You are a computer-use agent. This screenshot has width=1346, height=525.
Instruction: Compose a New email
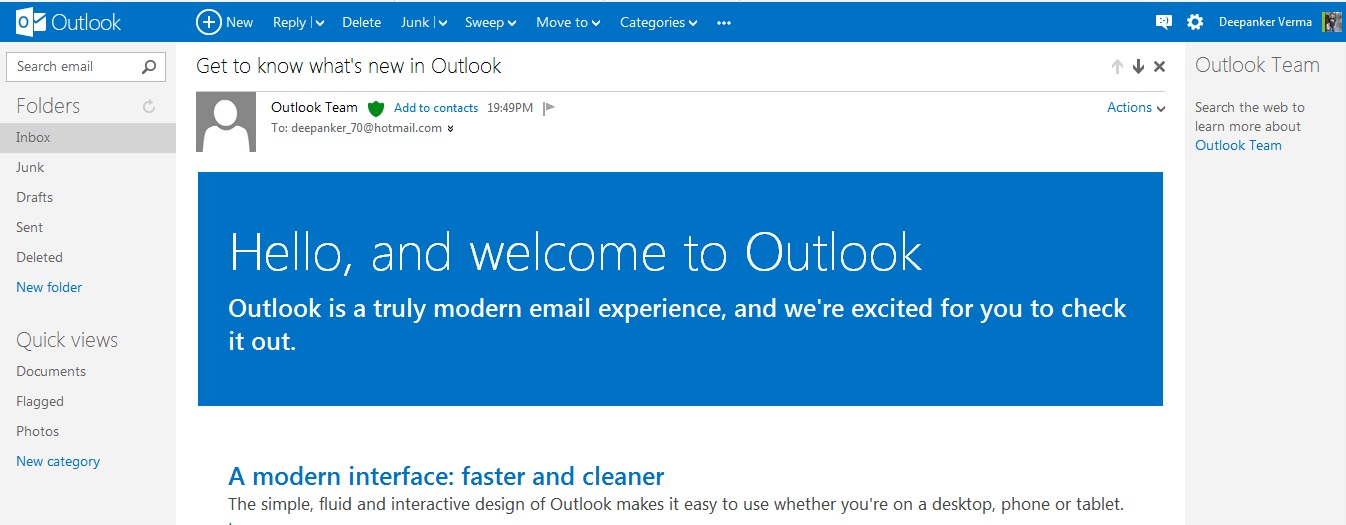[225, 22]
